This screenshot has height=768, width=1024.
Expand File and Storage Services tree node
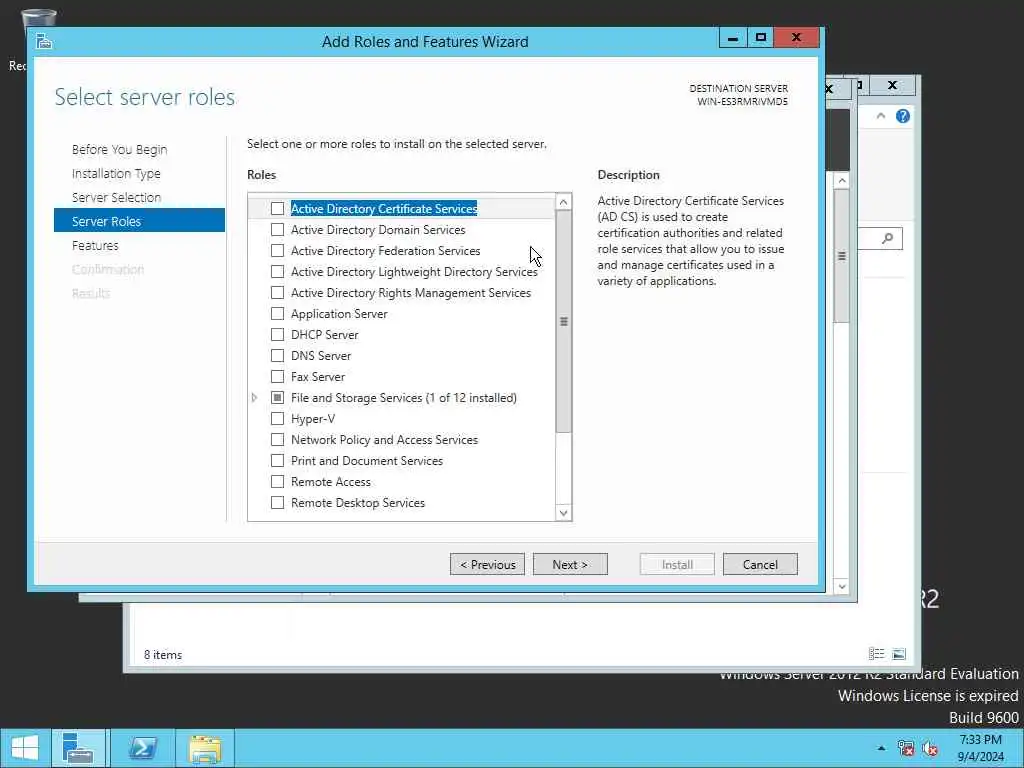(255, 398)
